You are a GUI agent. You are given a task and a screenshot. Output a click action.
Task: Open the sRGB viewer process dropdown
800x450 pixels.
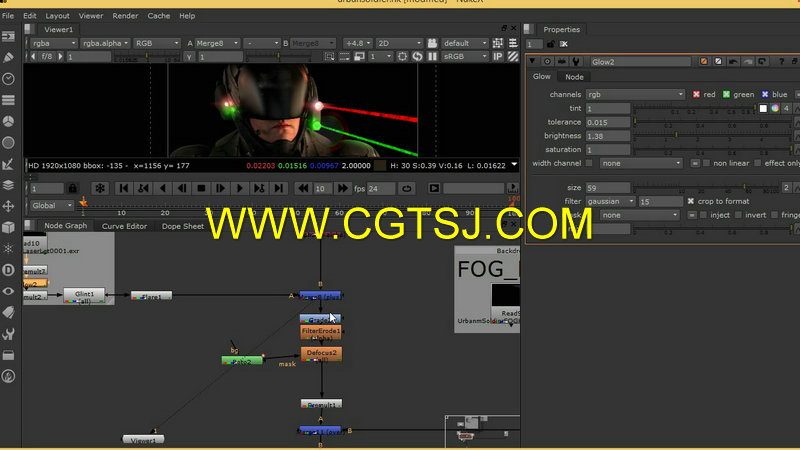pos(464,57)
